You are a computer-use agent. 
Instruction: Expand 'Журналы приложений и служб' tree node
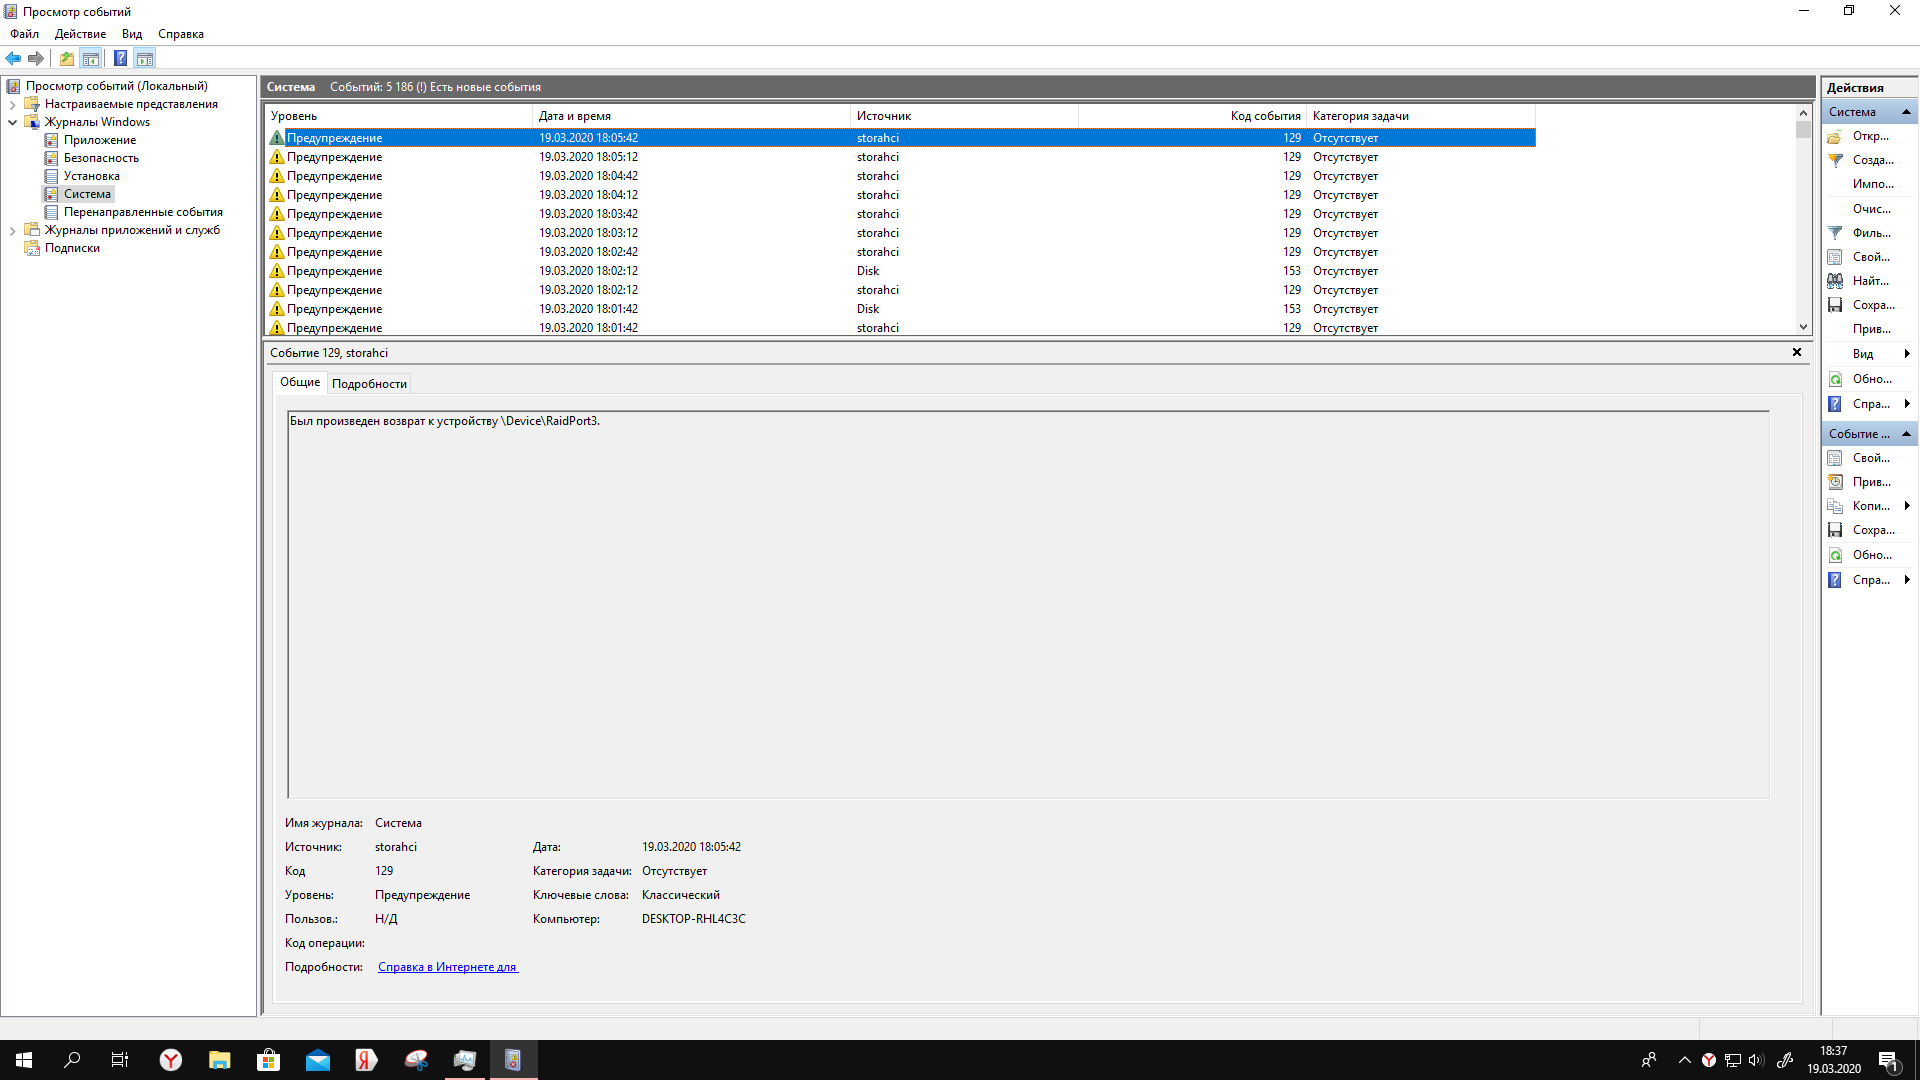(x=12, y=230)
